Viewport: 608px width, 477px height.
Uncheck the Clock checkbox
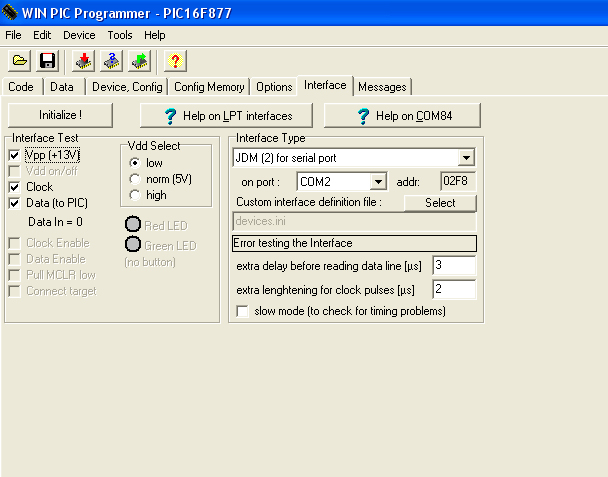point(14,187)
